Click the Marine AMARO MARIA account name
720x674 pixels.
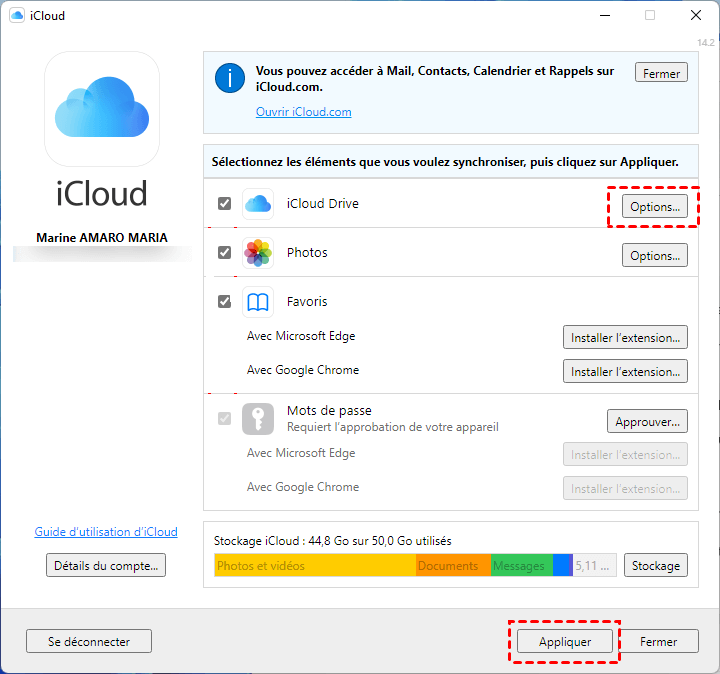click(102, 237)
